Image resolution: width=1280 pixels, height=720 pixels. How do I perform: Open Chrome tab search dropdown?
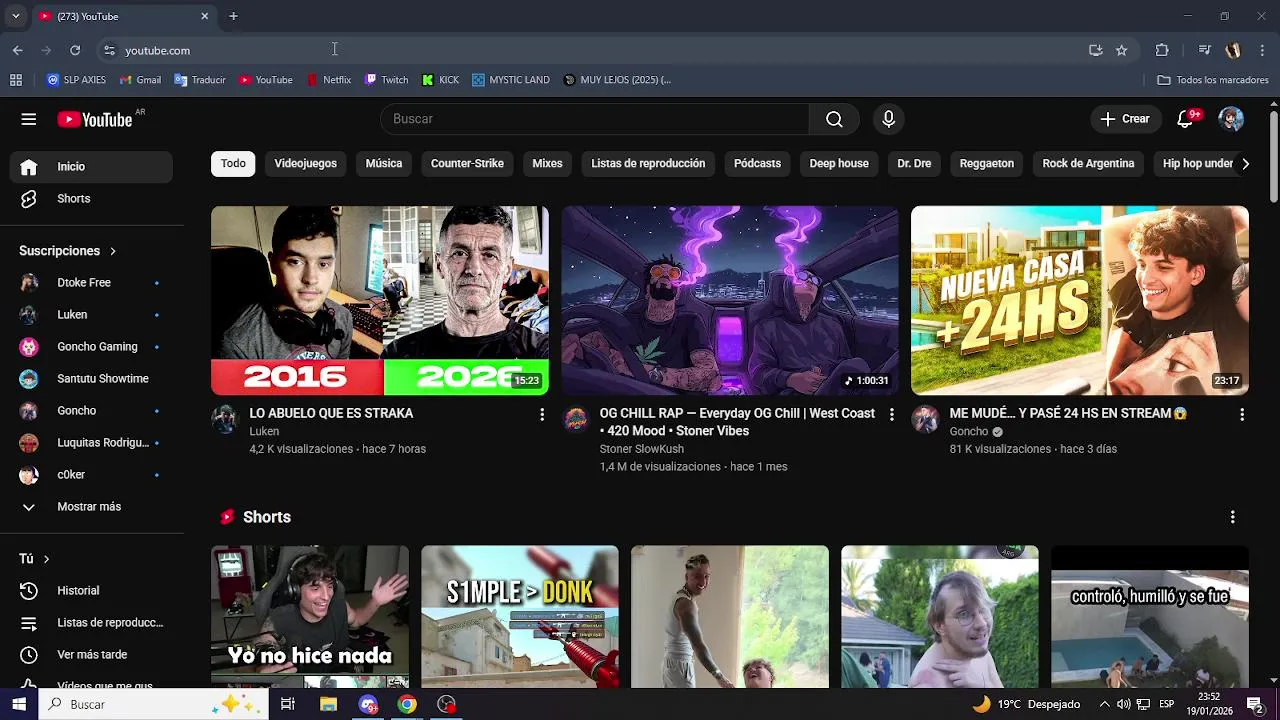click(x=15, y=16)
